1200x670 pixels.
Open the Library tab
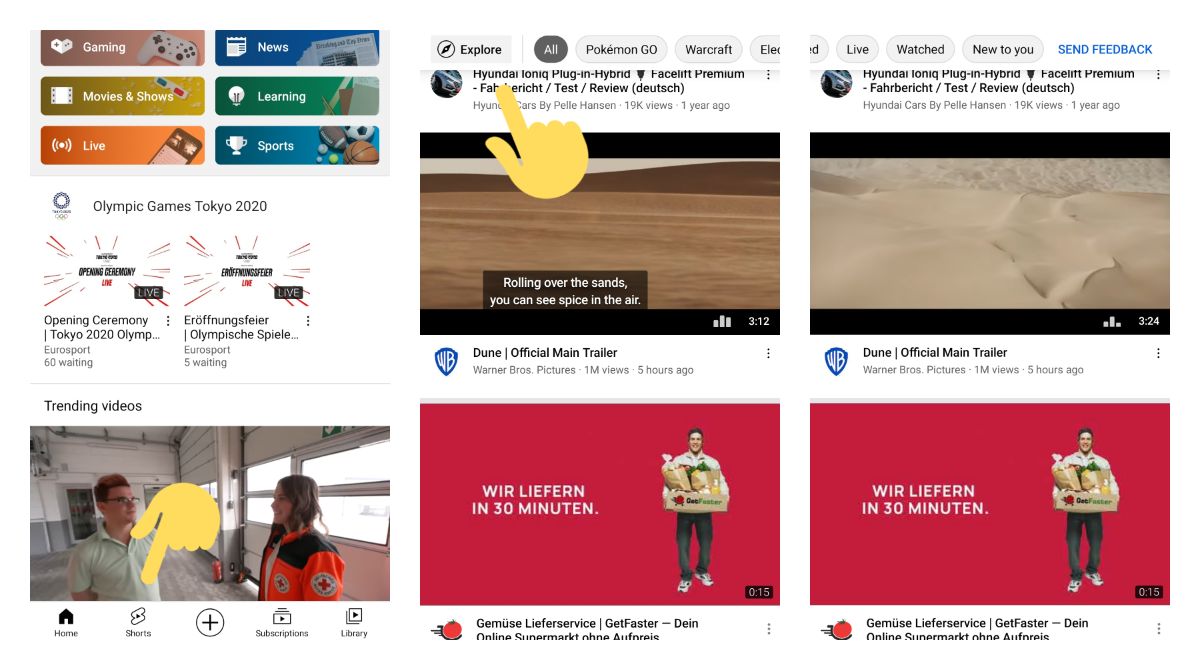tap(354, 622)
